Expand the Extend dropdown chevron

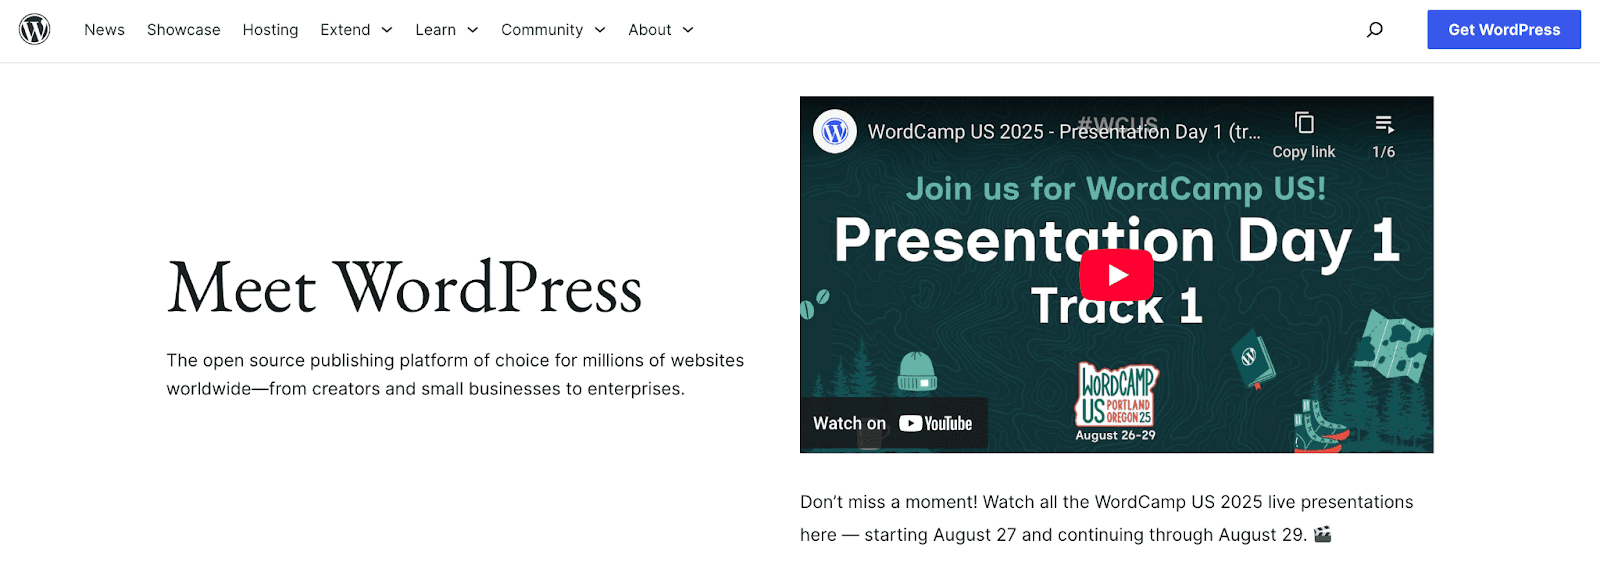tap(387, 30)
